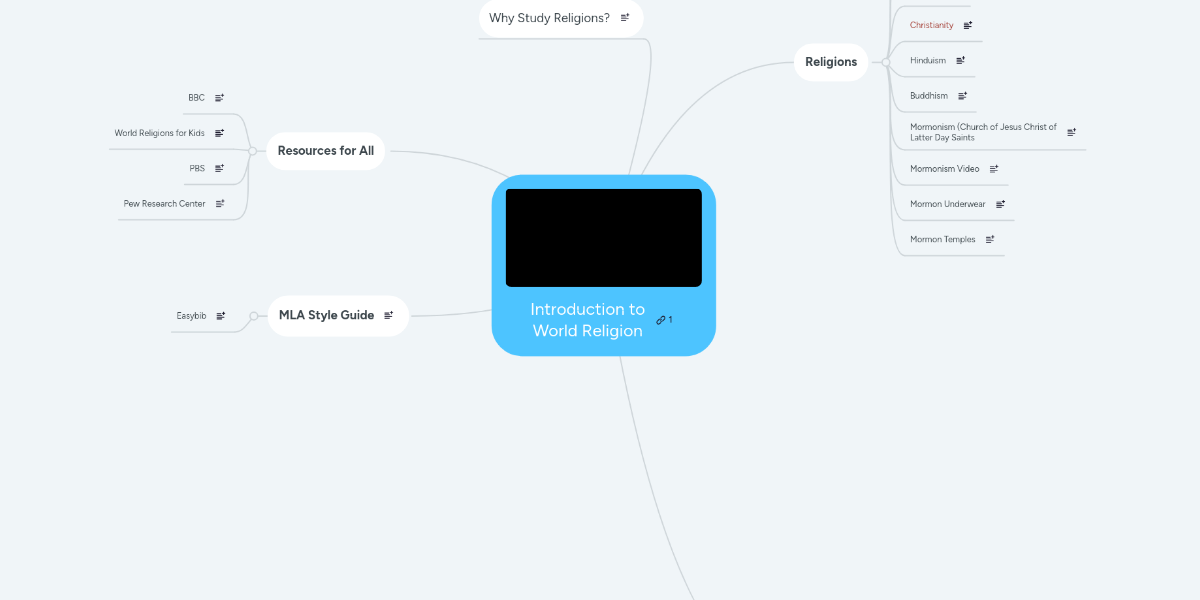Viewport: 1200px width, 600px height.
Task: Open the notes icon on Mormon Temples
Action: point(990,239)
